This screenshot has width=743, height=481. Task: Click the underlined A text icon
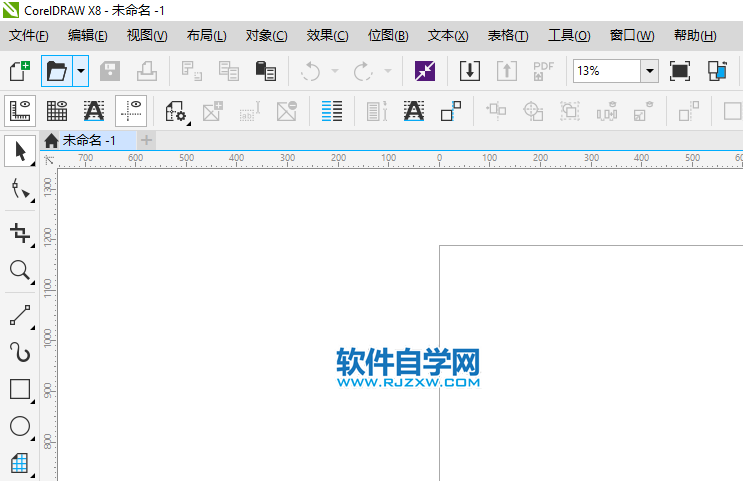(x=414, y=111)
